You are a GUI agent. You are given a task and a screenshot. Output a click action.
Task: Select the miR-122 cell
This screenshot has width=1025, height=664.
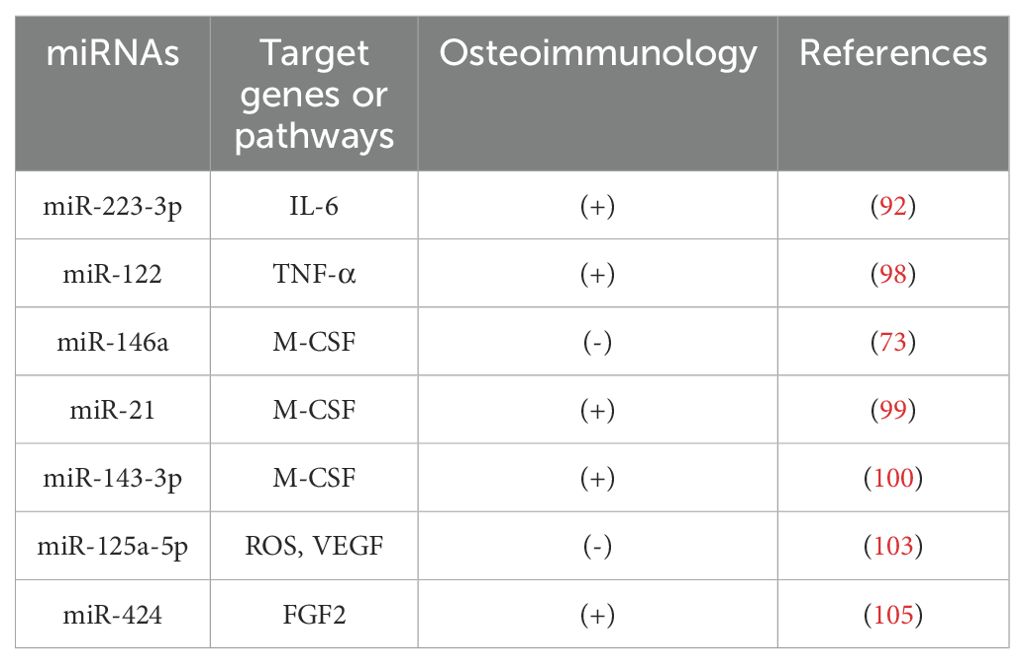click(113, 273)
